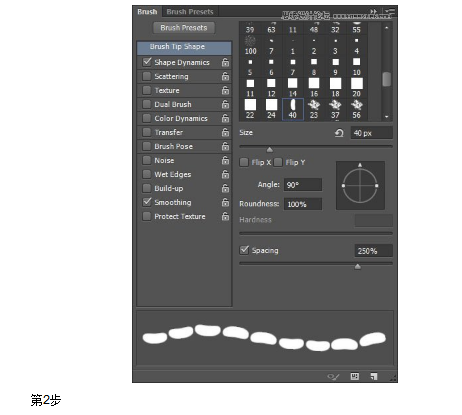Choose the square brush tip labeled 22
This screenshot has height=415, width=462.
(x=250, y=109)
